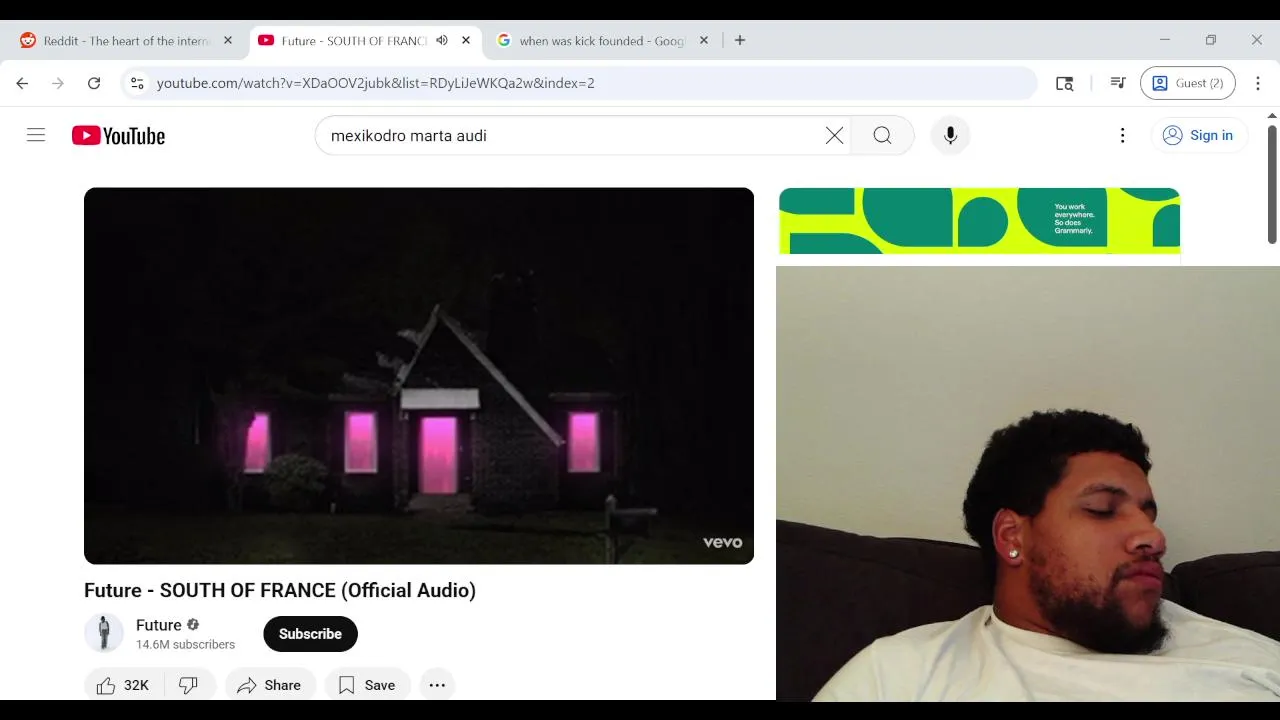Viewport: 1280px width, 720px height.
Task: Click the video player
Action: pos(419,376)
